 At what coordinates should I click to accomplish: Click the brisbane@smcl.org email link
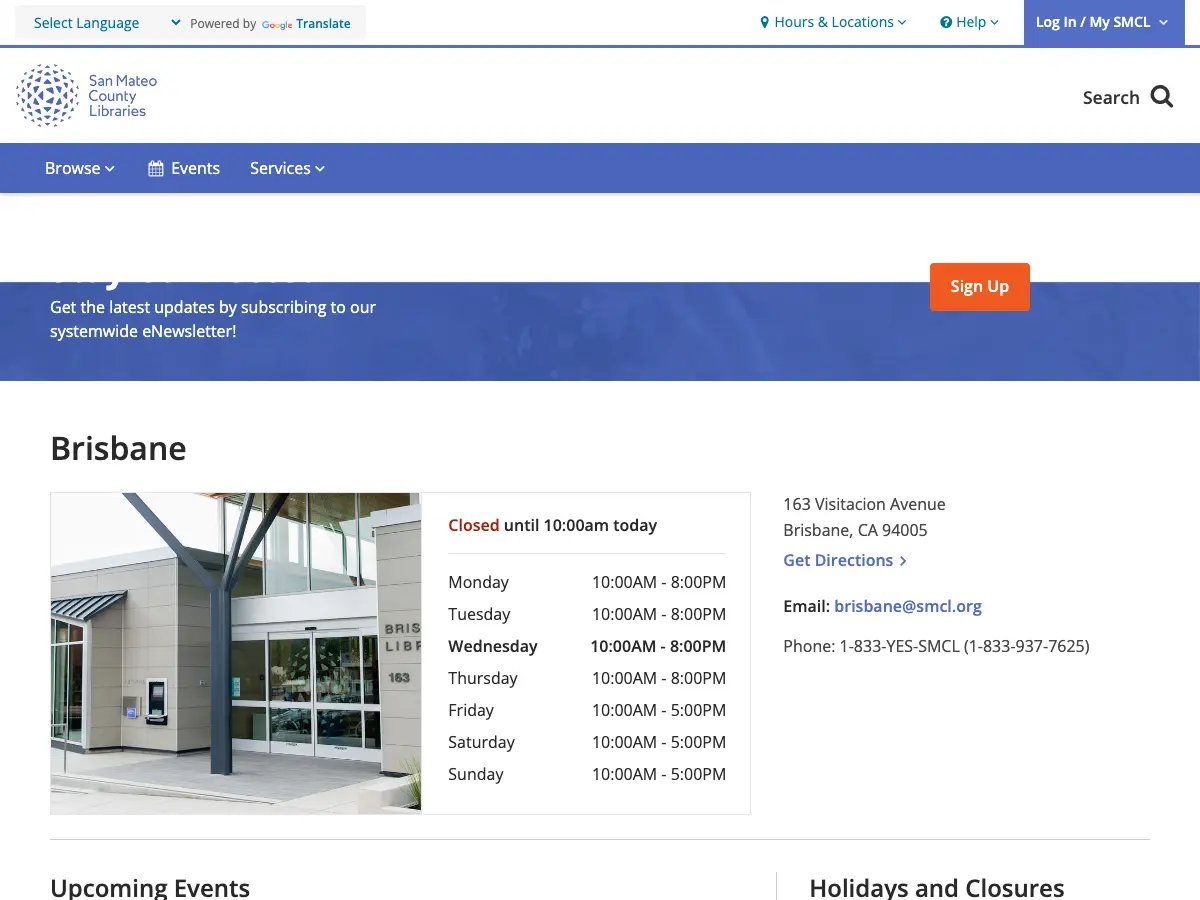point(908,606)
